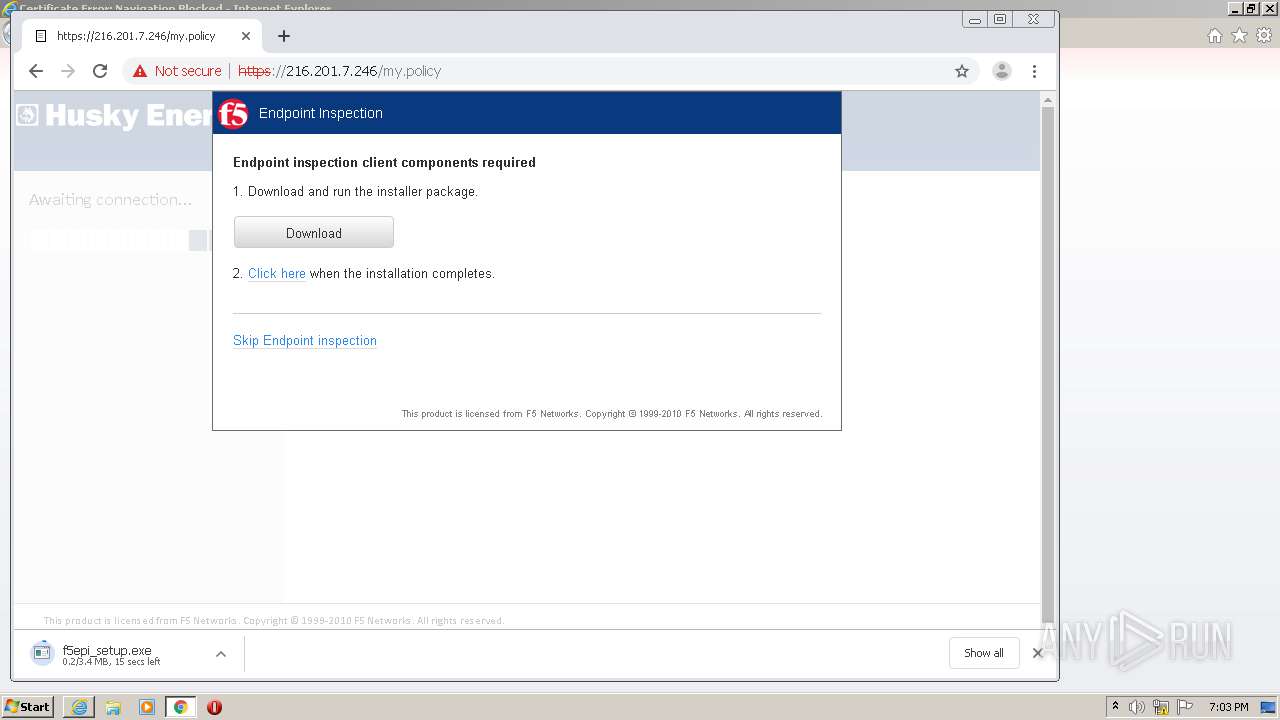The image size is (1280, 720).
Task: Minimize the Chrome window
Action: point(975,19)
